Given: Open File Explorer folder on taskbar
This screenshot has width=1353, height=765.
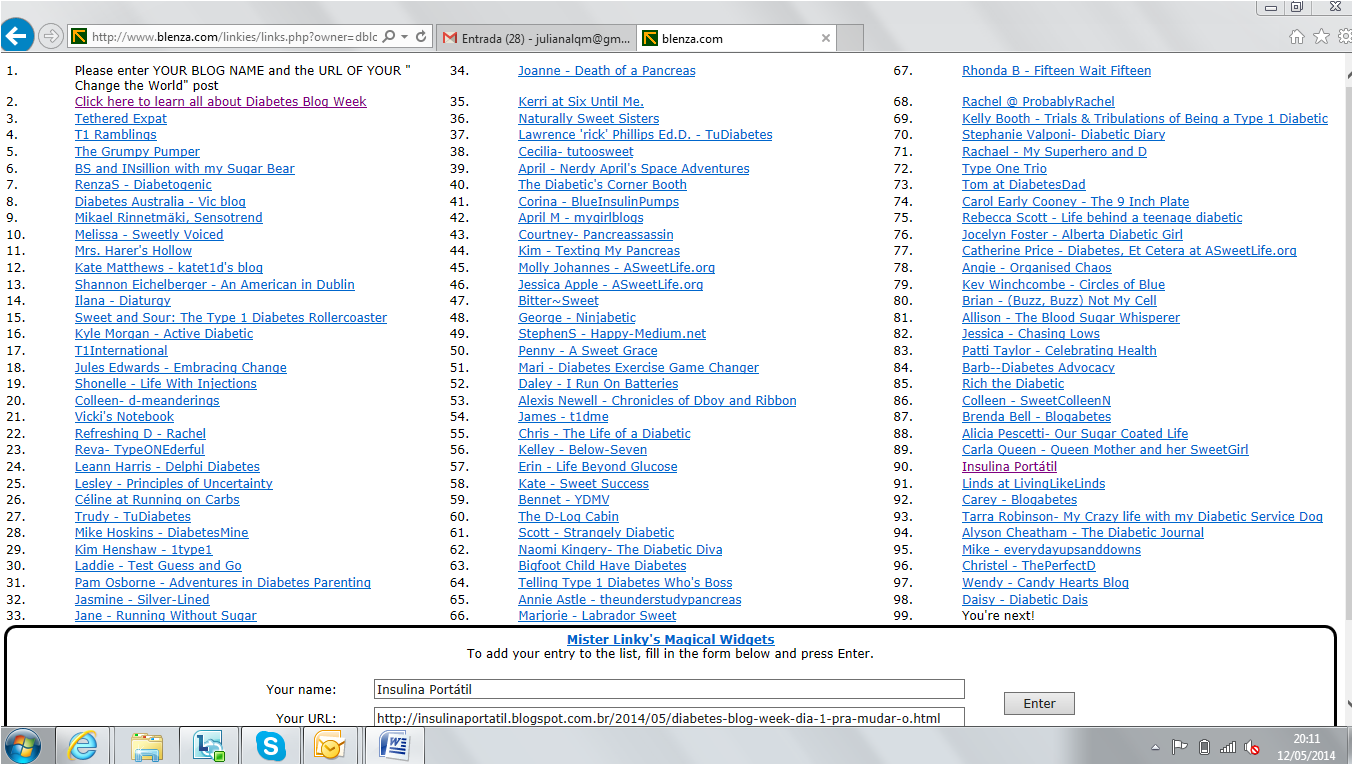Looking at the screenshot, I should pos(147,746).
